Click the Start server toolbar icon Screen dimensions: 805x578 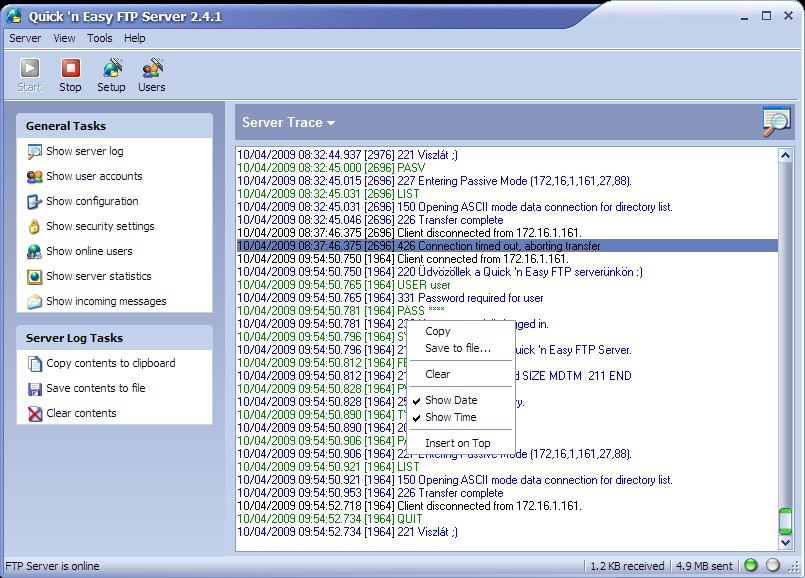29,68
